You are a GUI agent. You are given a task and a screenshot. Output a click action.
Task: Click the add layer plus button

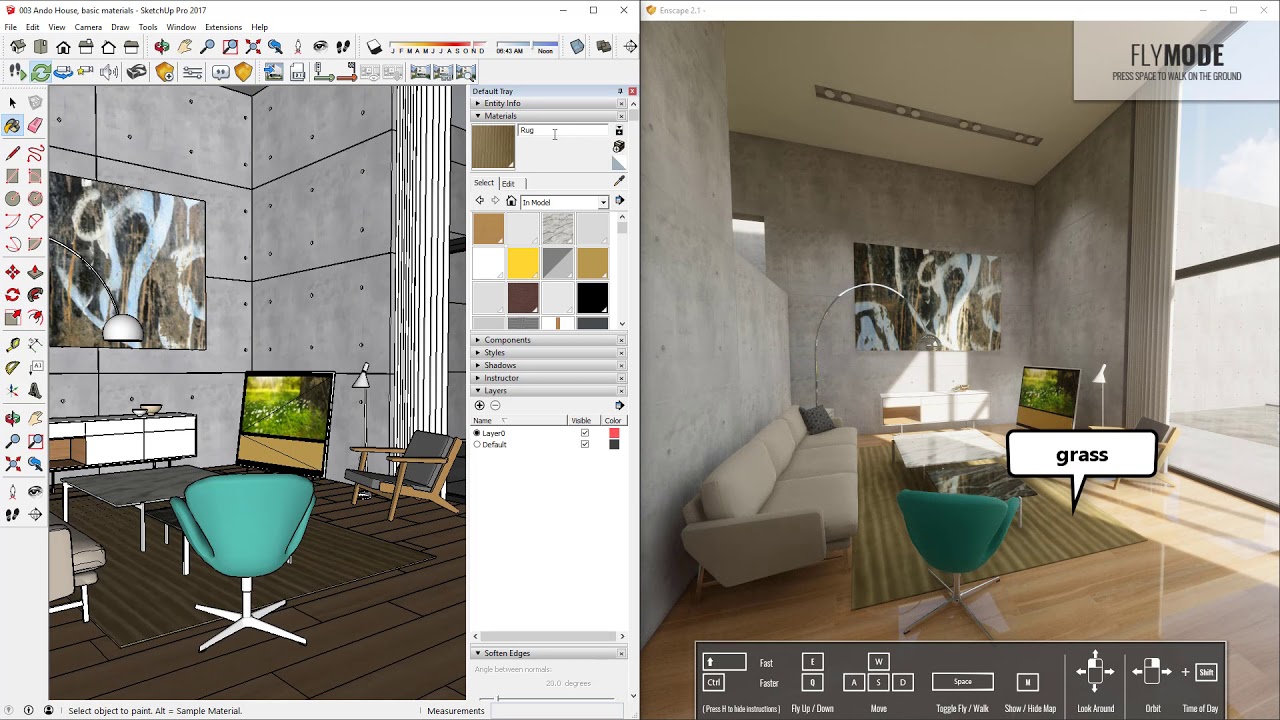[x=480, y=406]
